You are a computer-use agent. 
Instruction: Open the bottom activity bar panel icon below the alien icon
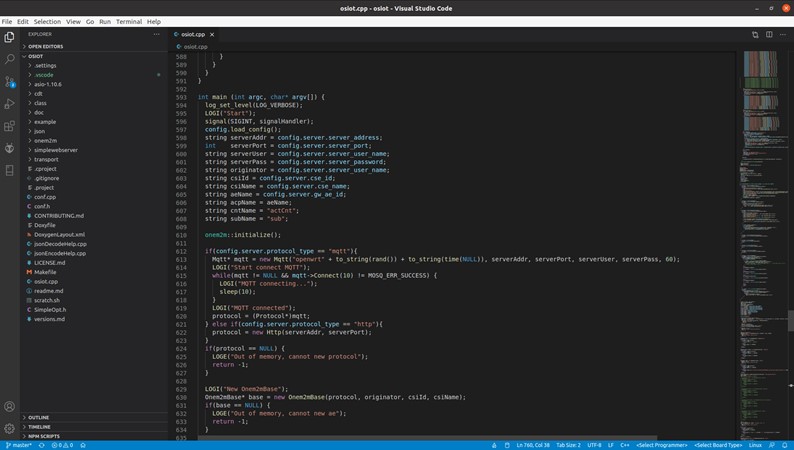tap(9, 171)
